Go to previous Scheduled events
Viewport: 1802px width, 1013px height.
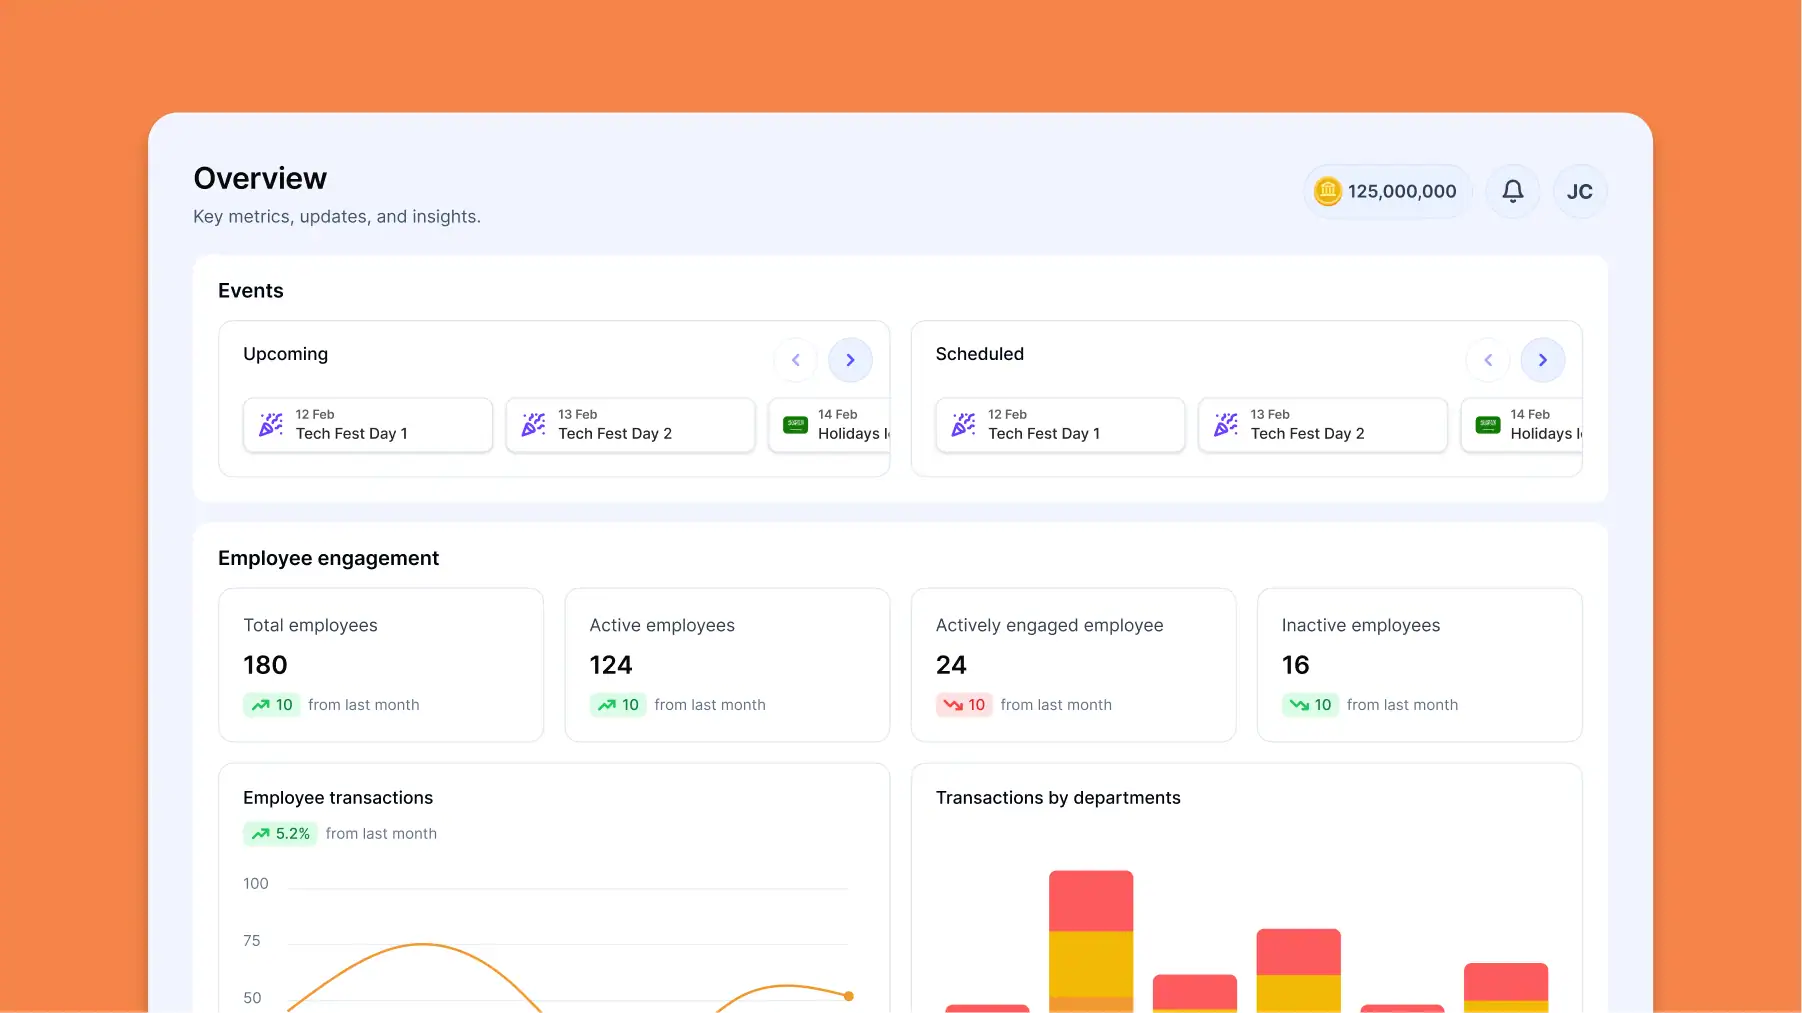1488,360
